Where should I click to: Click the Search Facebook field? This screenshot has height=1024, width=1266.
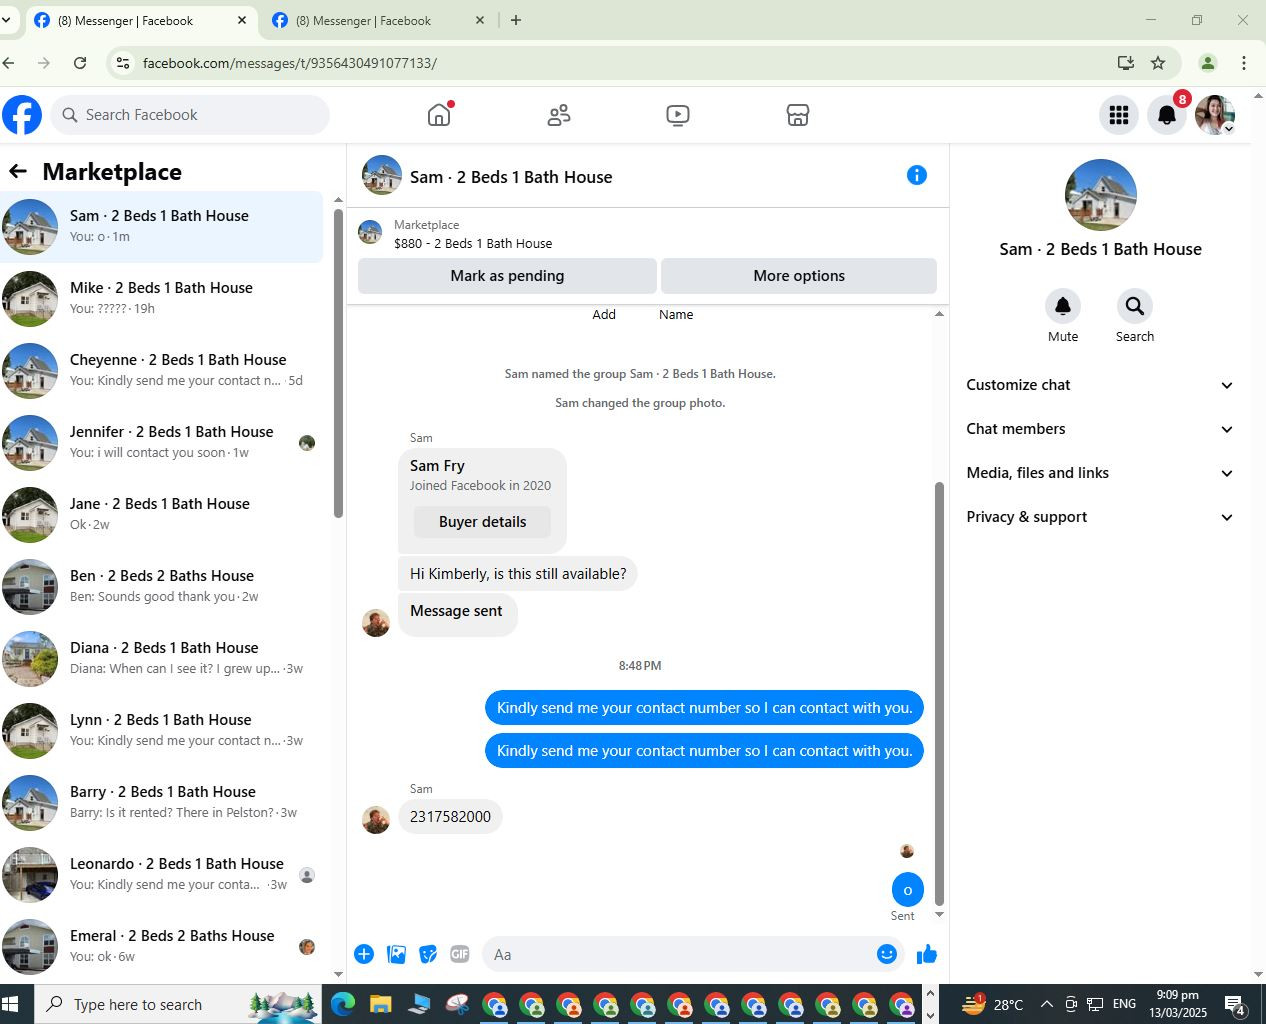pyautogui.click(x=190, y=115)
